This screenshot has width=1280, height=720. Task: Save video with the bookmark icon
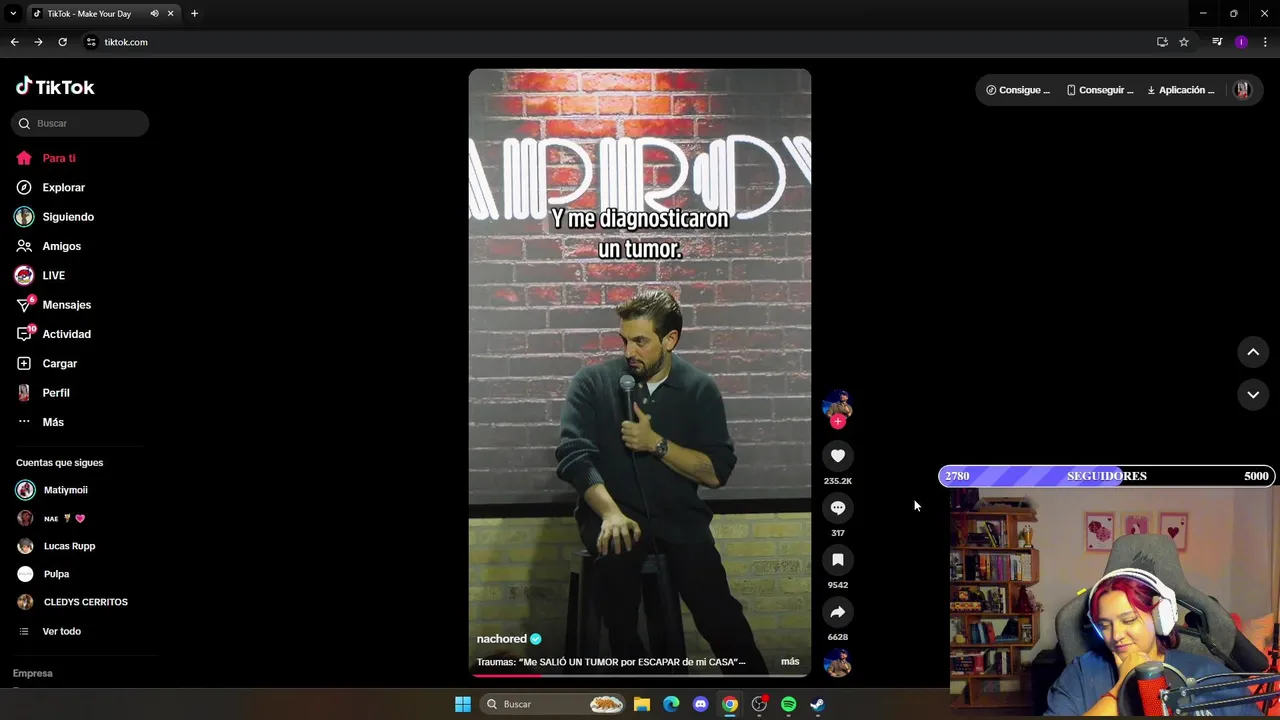point(838,560)
